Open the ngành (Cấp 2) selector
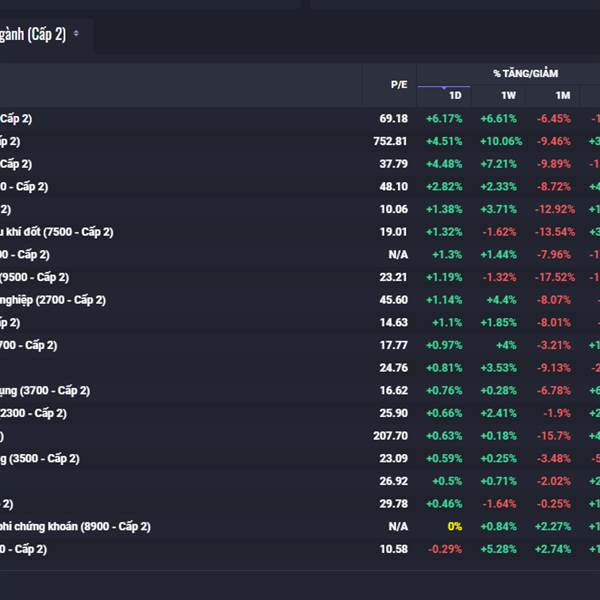The height and width of the screenshot is (600, 600). pyautogui.click(x=35, y=34)
